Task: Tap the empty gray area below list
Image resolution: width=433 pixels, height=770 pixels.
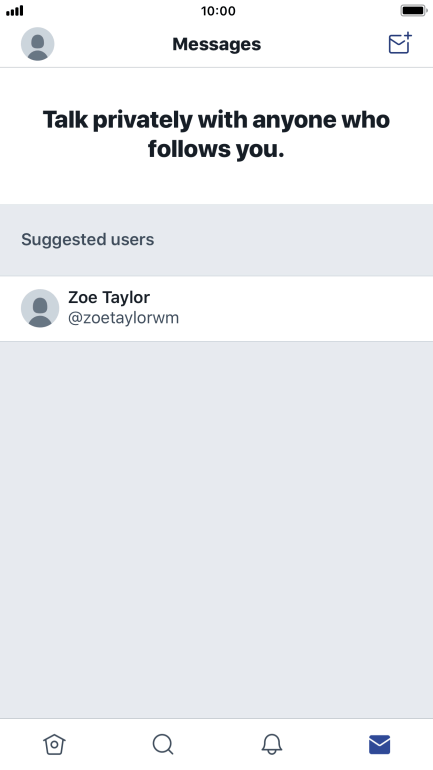Action: [x=216, y=529]
